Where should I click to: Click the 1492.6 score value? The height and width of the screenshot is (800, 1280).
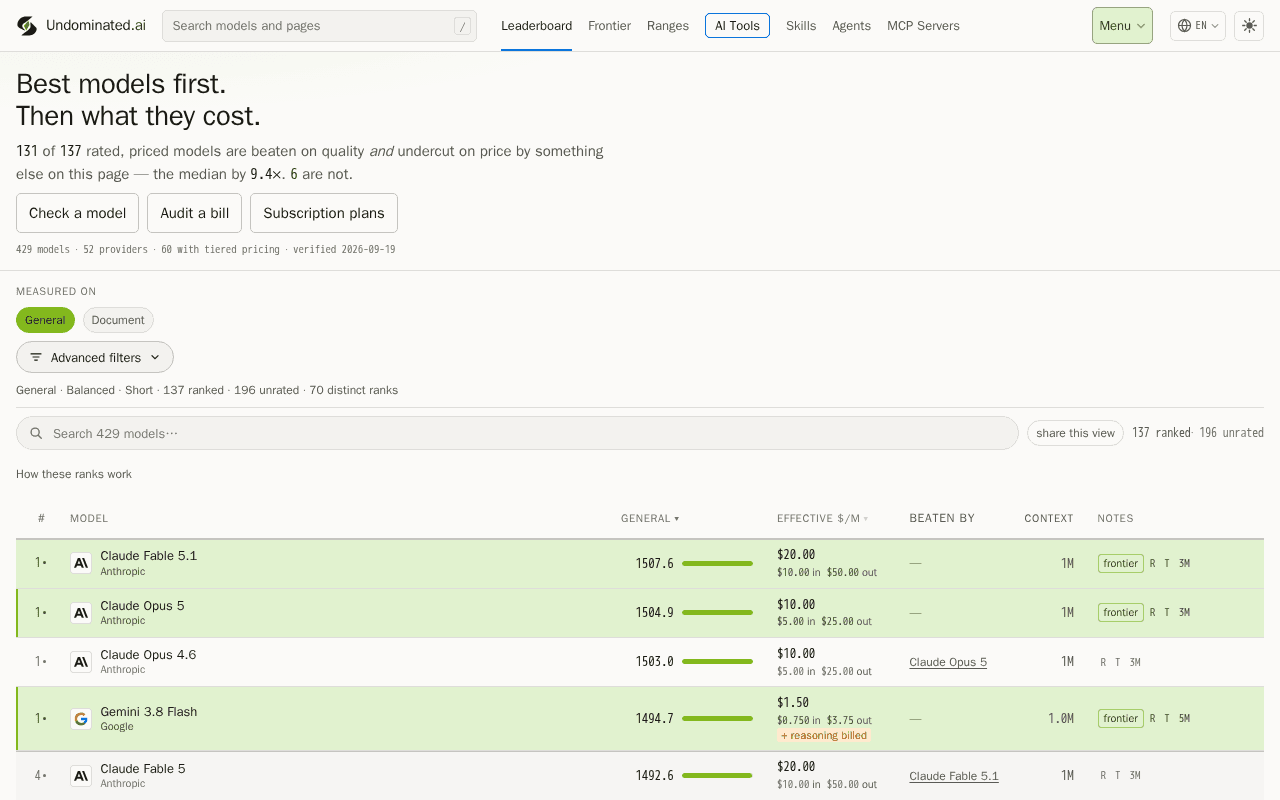point(654,776)
